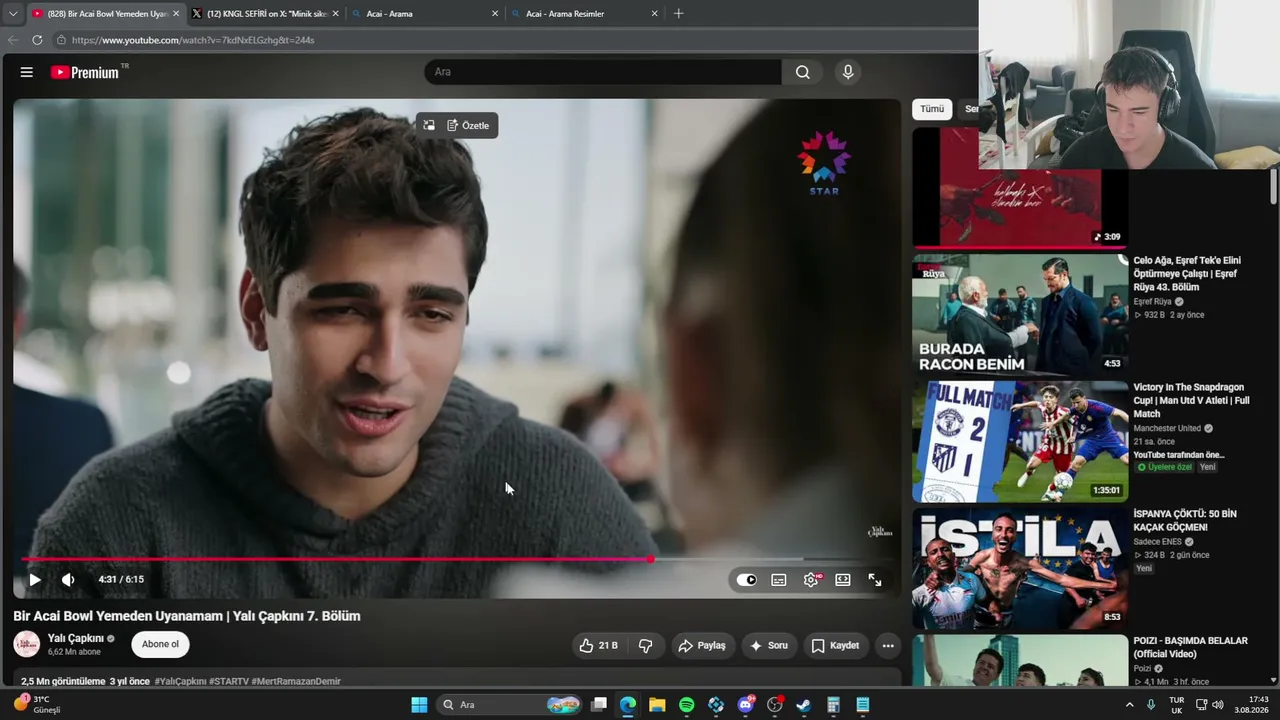Like the video (21 B)

pyautogui.click(x=598, y=646)
